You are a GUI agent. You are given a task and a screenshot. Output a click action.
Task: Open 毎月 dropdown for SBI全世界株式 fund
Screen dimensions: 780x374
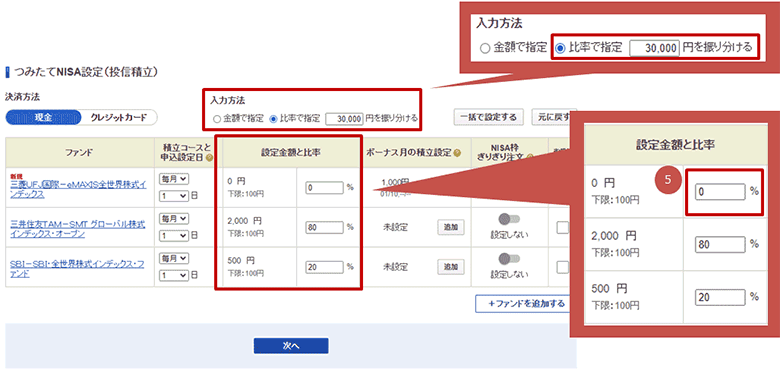tap(174, 258)
